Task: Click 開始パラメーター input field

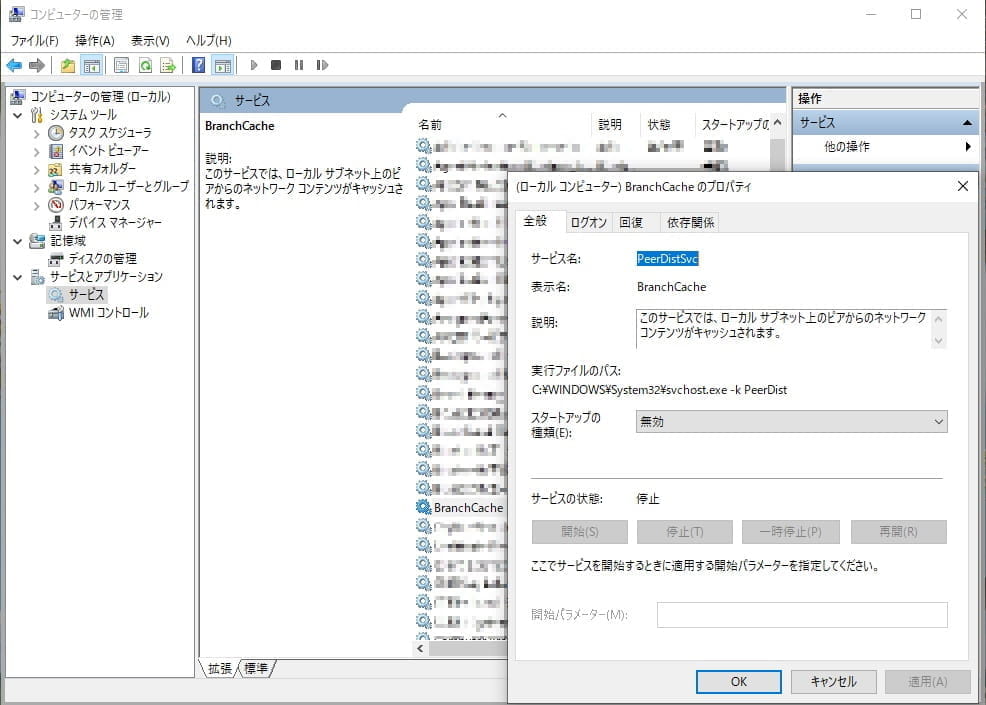Action: pyautogui.click(x=802, y=615)
